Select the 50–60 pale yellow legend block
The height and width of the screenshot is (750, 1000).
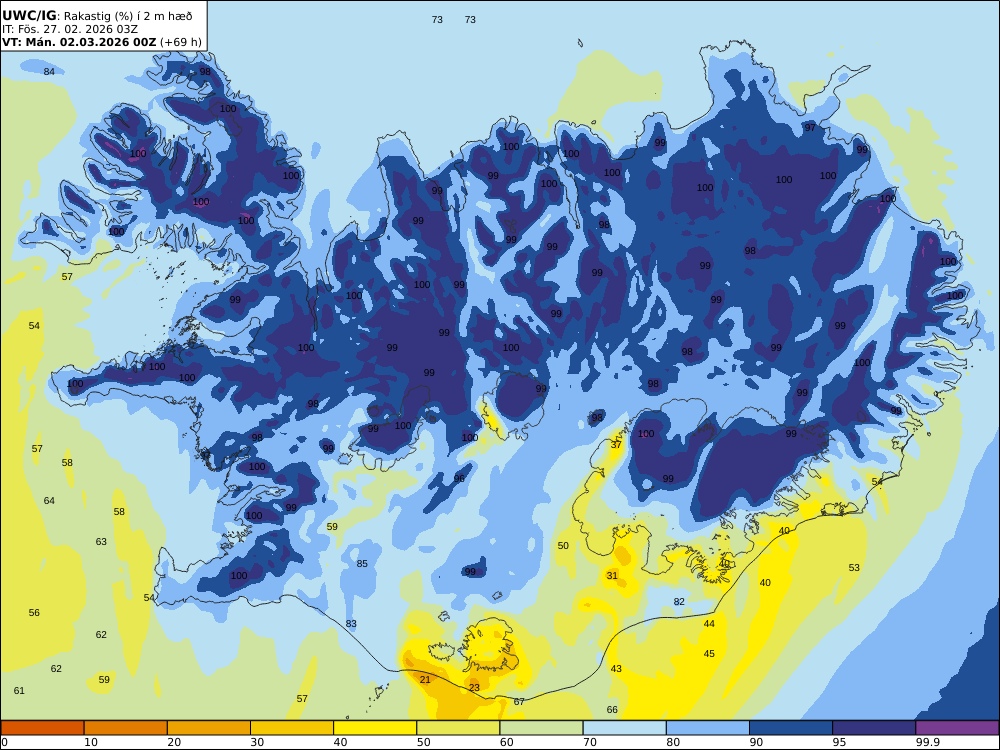(458, 728)
